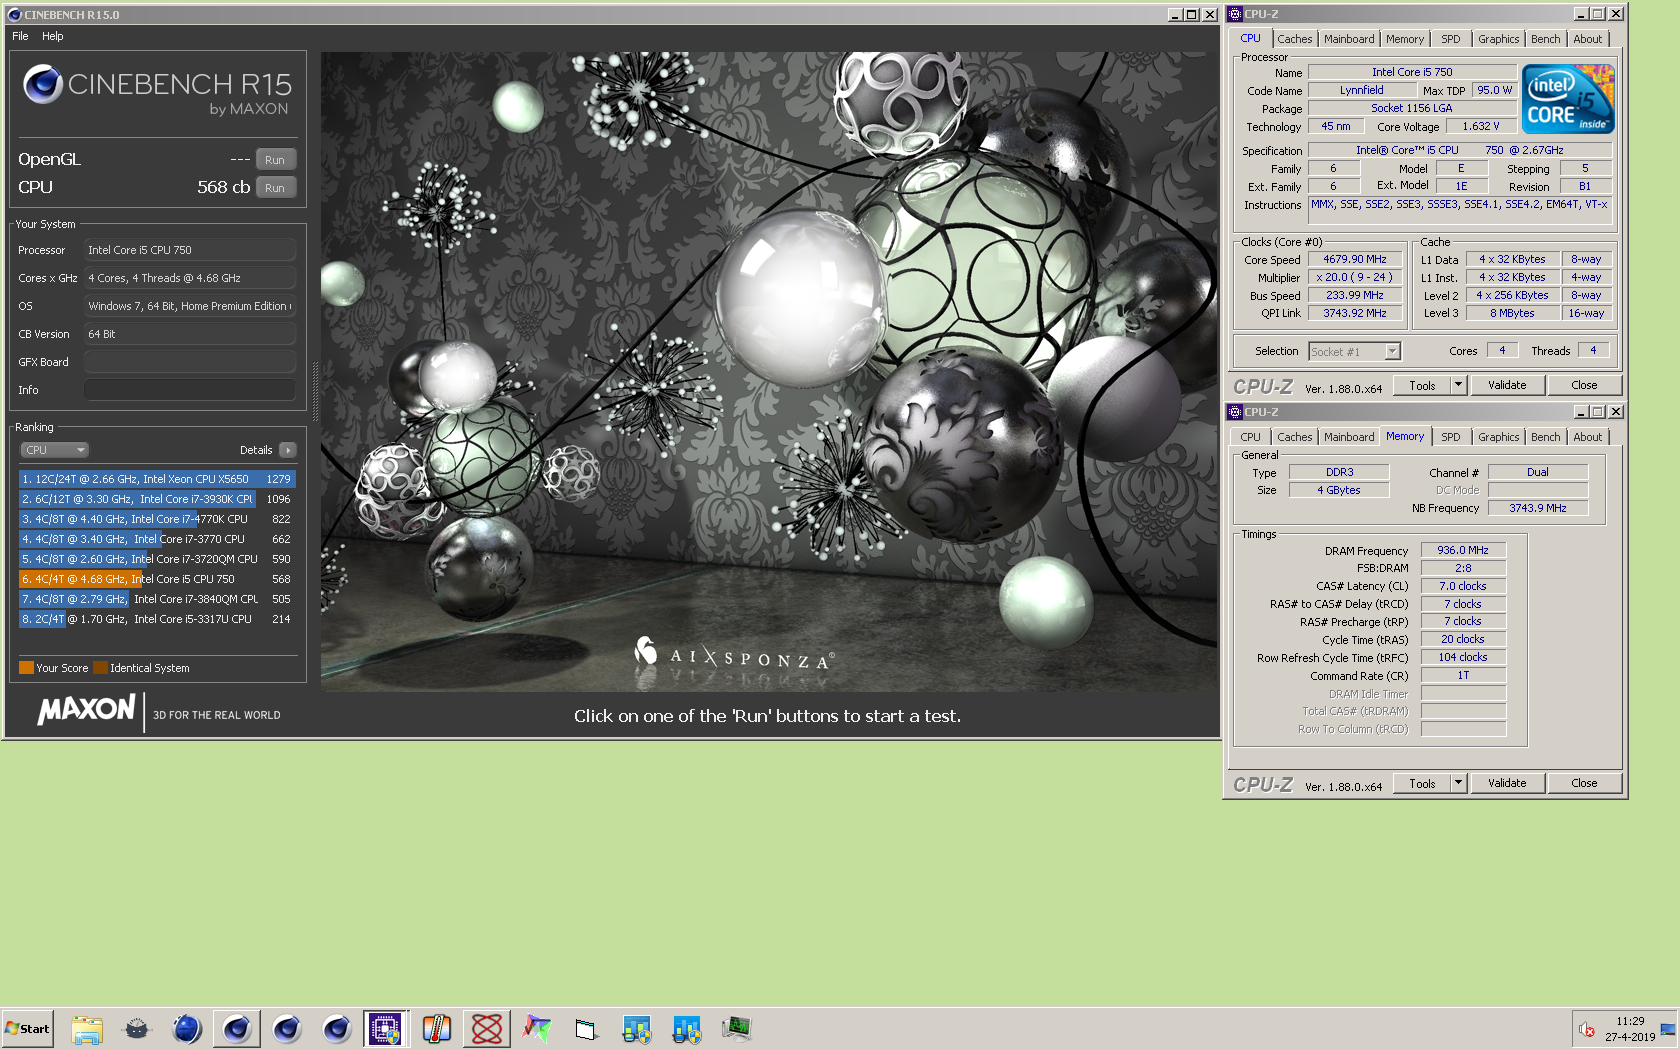The height and width of the screenshot is (1050, 1680).
Task: Open Bench tab in CPU-Z processor window
Action: tap(1545, 39)
